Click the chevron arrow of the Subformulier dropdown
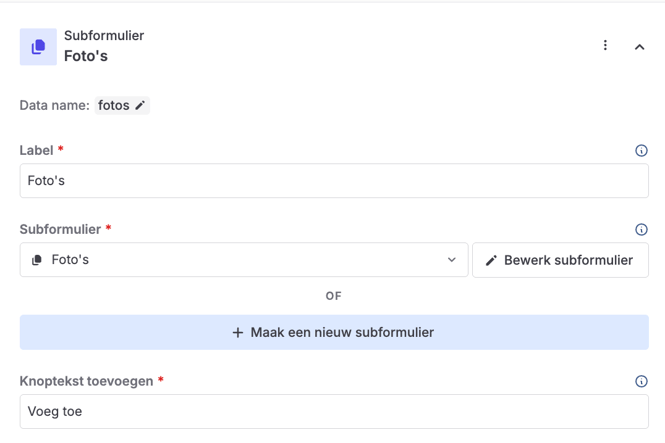This screenshot has height=443, width=665. coord(451,260)
